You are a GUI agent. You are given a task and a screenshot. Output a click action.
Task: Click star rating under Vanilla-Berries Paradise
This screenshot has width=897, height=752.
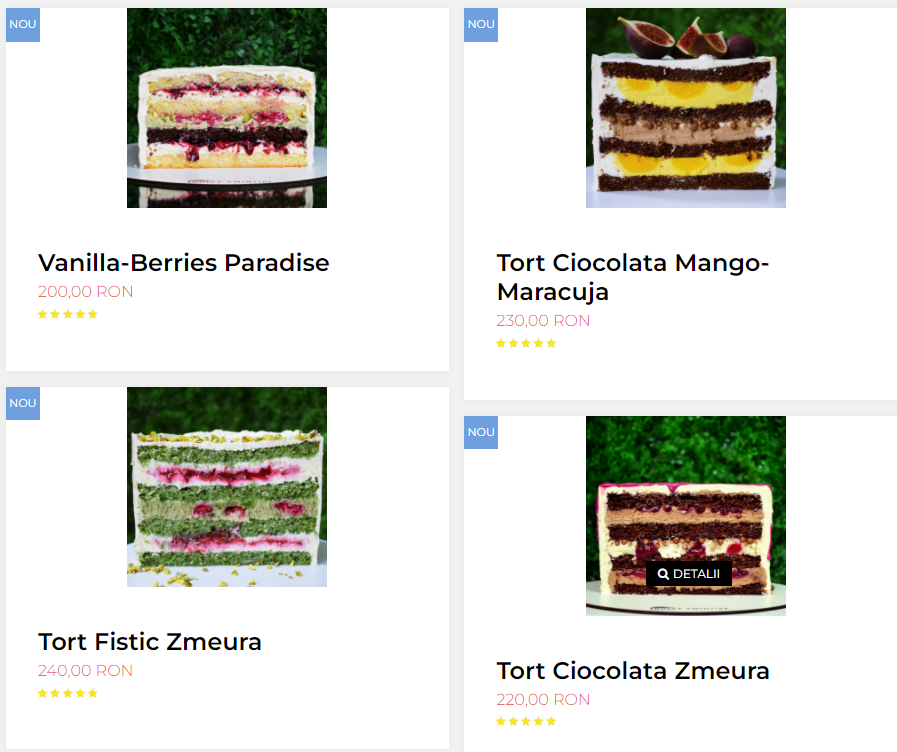point(68,314)
